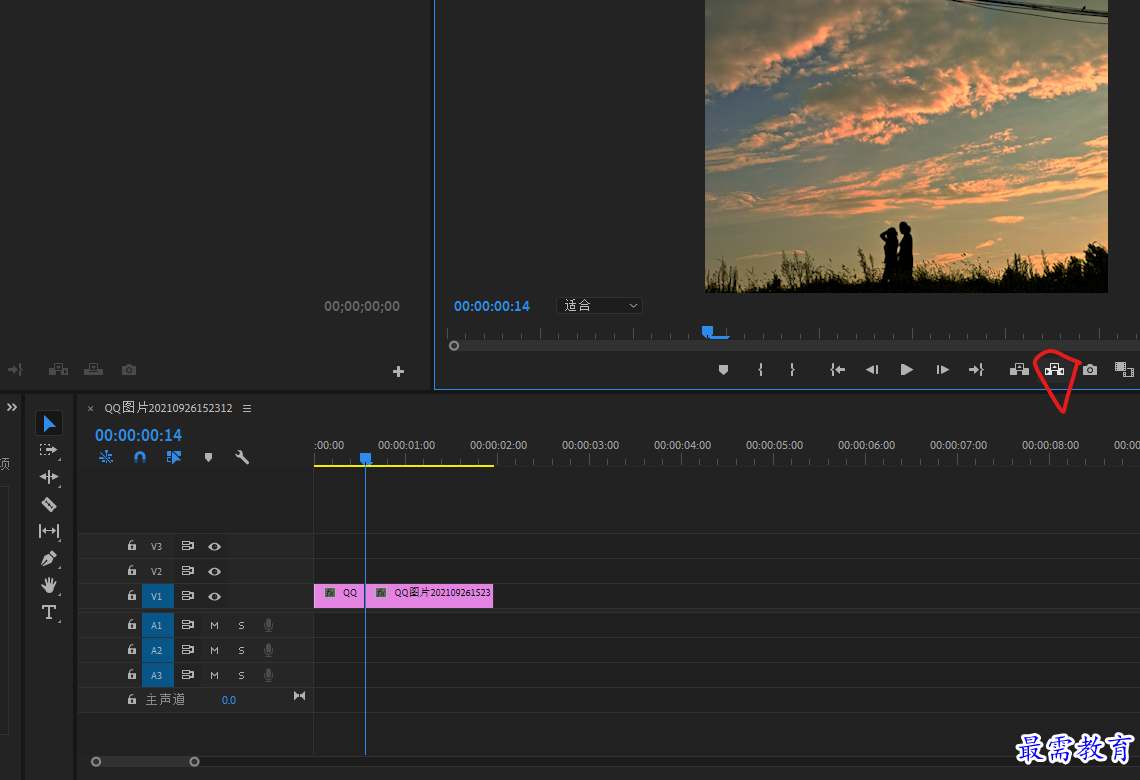Enable voice-over record on A1

(x=268, y=625)
